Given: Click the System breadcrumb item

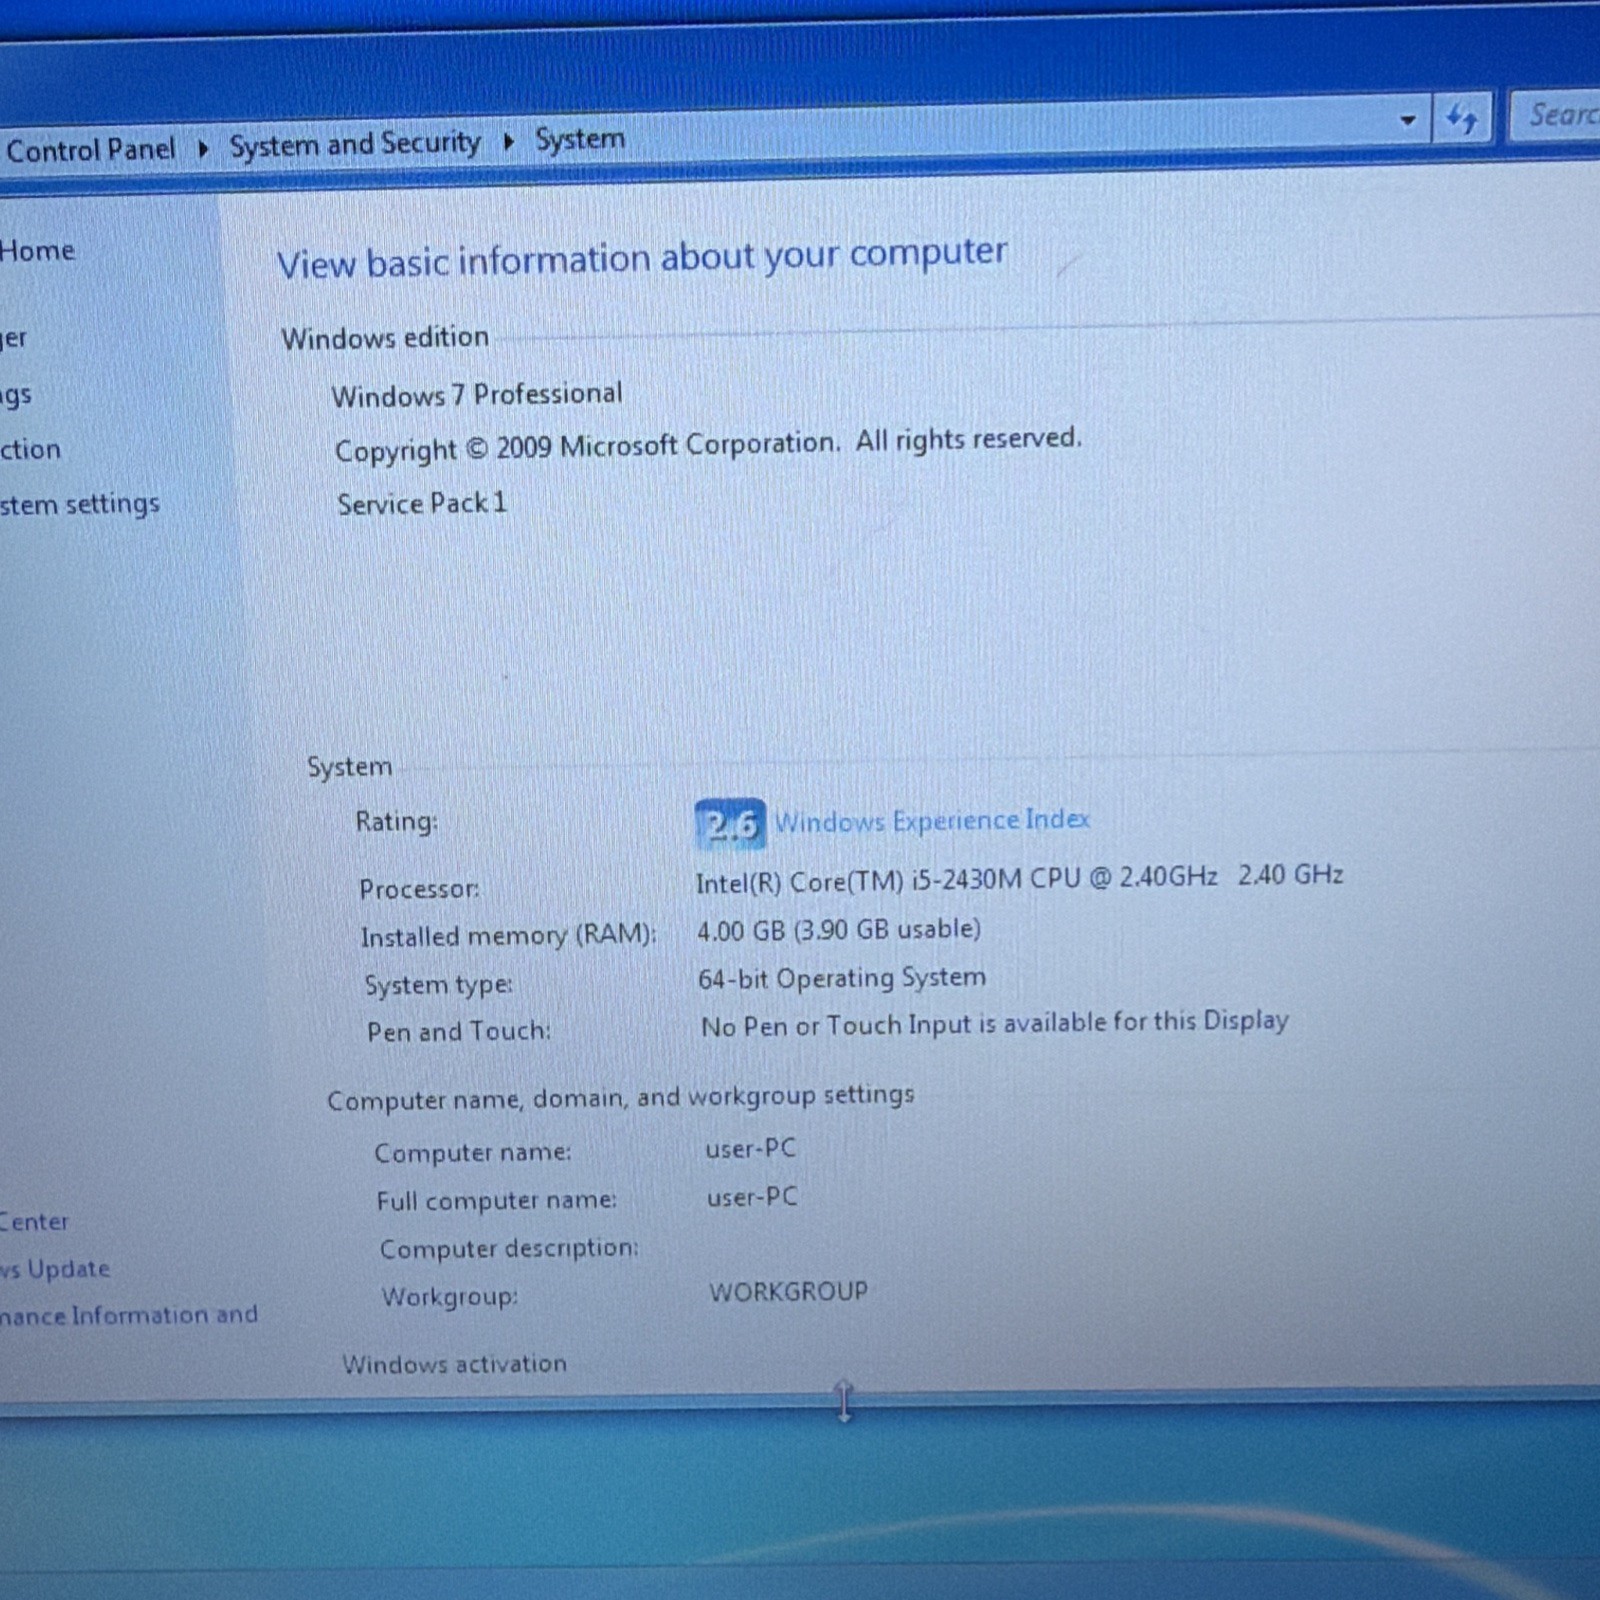Looking at the screenshot, I should point(580,139).
